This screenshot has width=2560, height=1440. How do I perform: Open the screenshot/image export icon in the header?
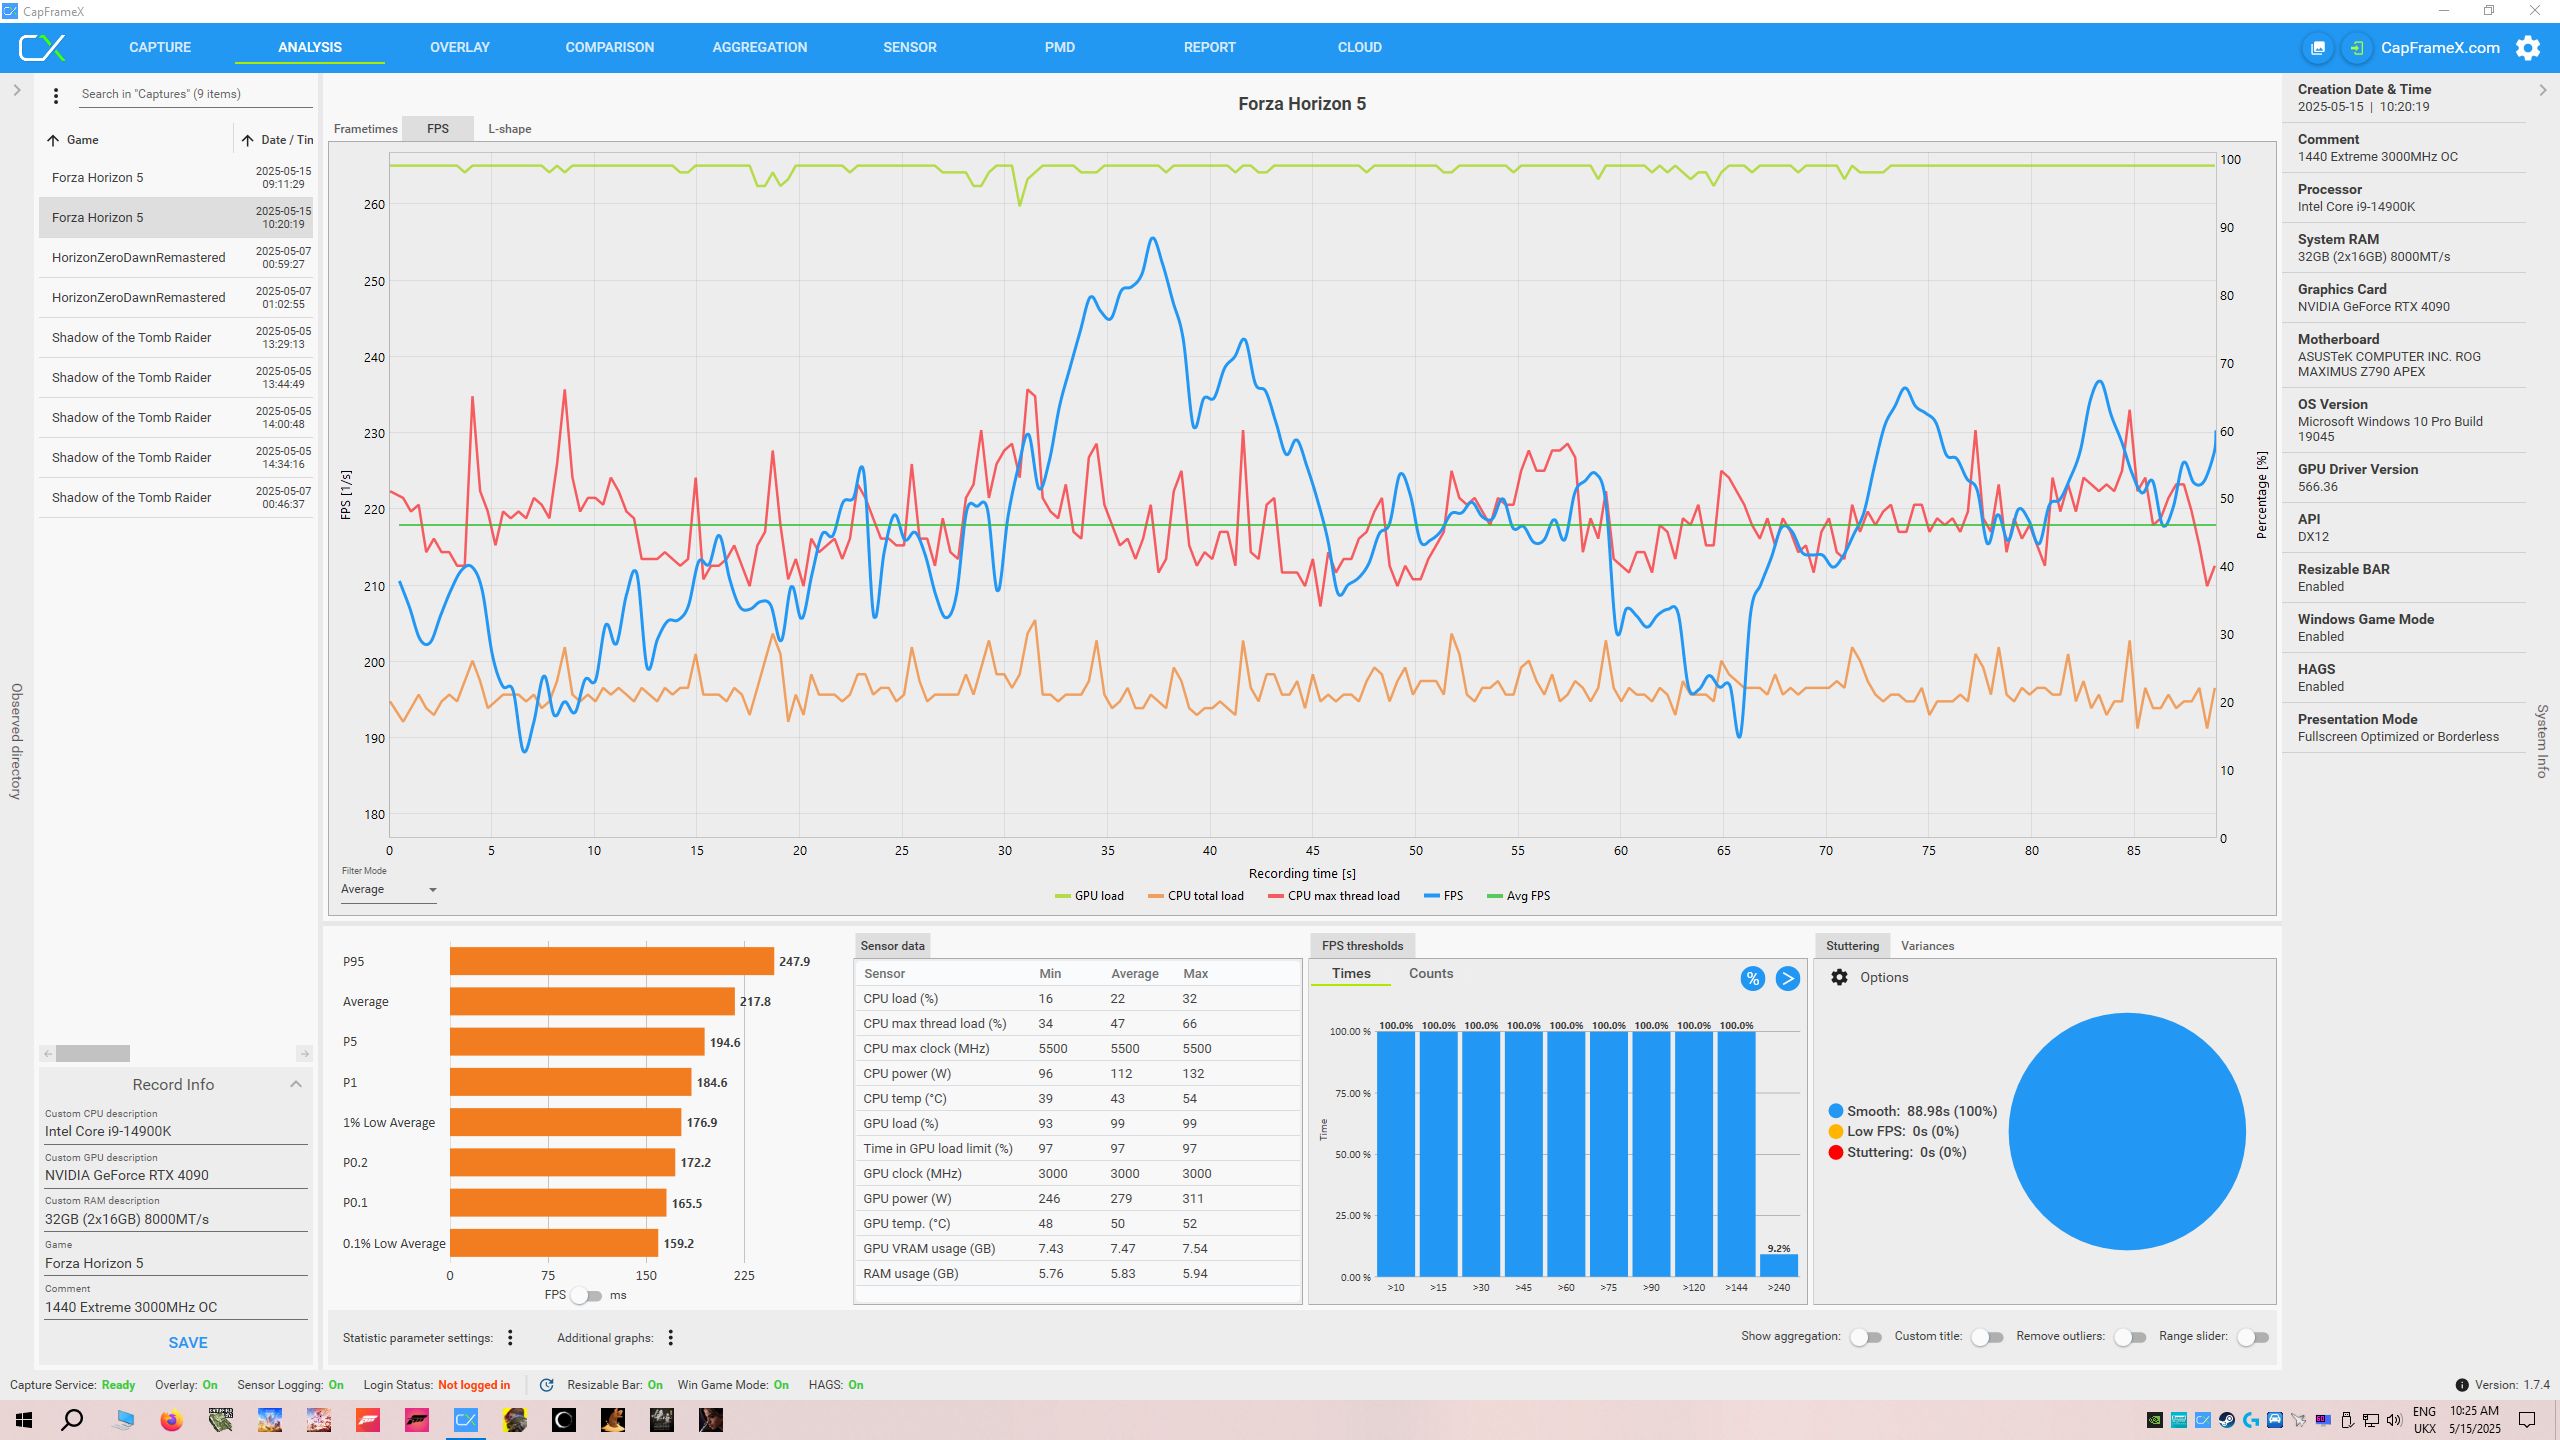pyautogui.click(x=2318, y=48)
